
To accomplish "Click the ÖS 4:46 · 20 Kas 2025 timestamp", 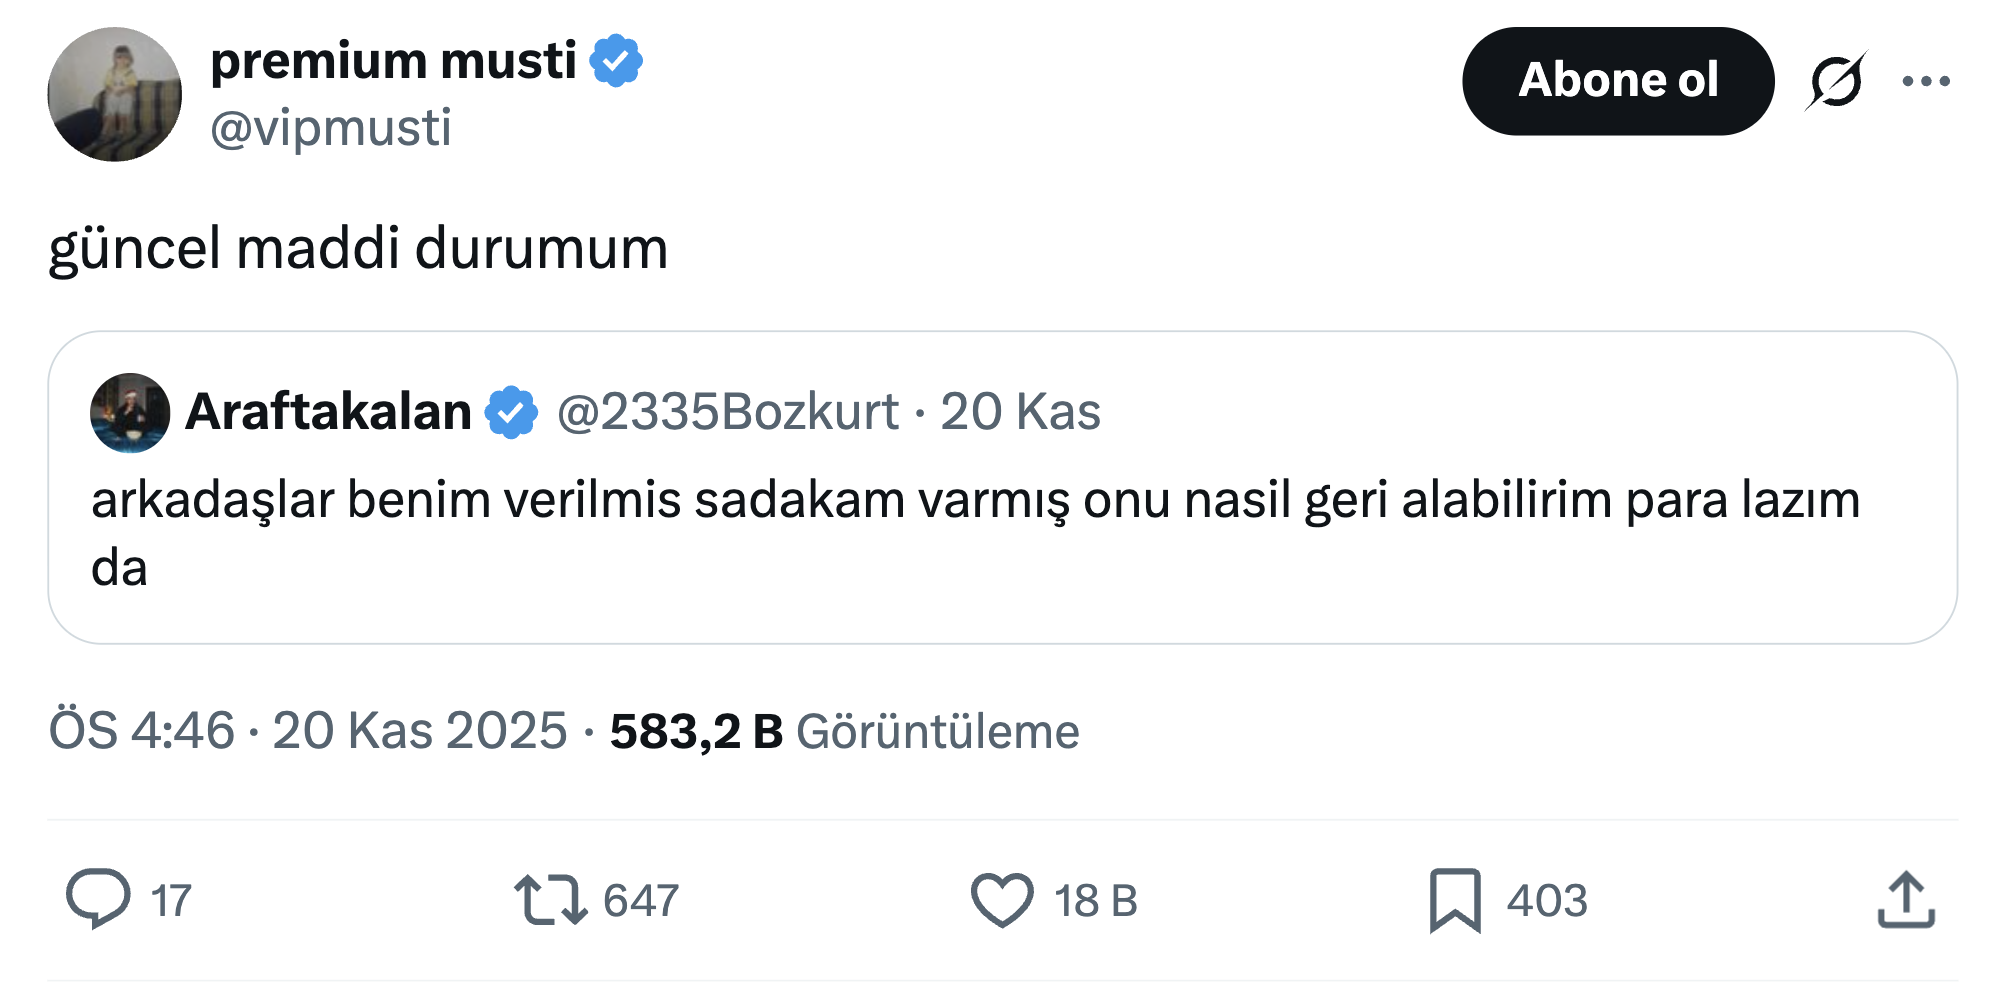I will click(308, 730).
